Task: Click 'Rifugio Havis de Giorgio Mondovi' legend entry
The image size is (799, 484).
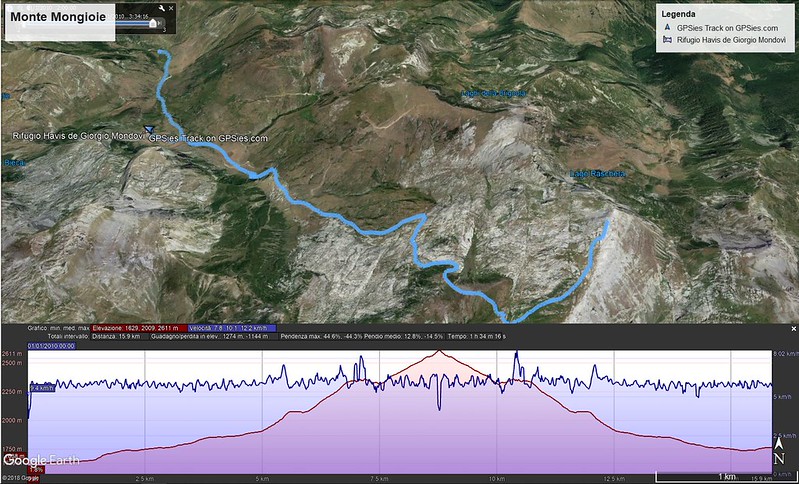Action: 731,40
